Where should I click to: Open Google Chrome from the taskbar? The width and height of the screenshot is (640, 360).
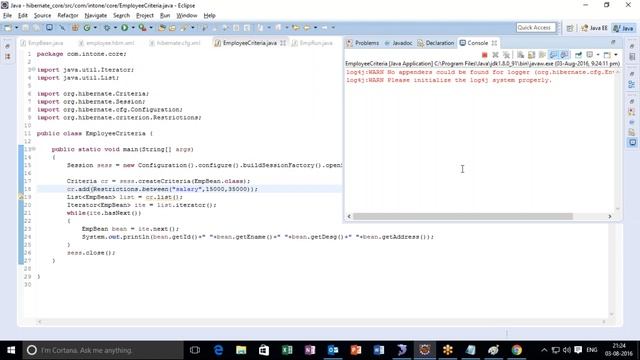point(516,350)
